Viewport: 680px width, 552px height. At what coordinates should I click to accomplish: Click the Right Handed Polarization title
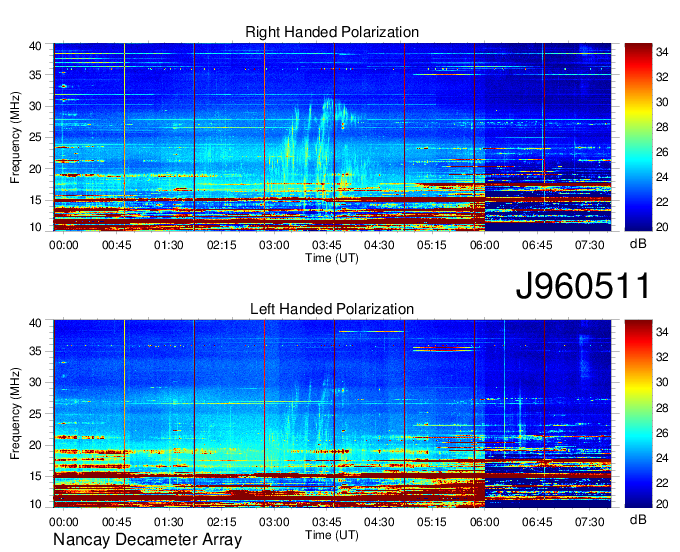(x=332, y=32)
